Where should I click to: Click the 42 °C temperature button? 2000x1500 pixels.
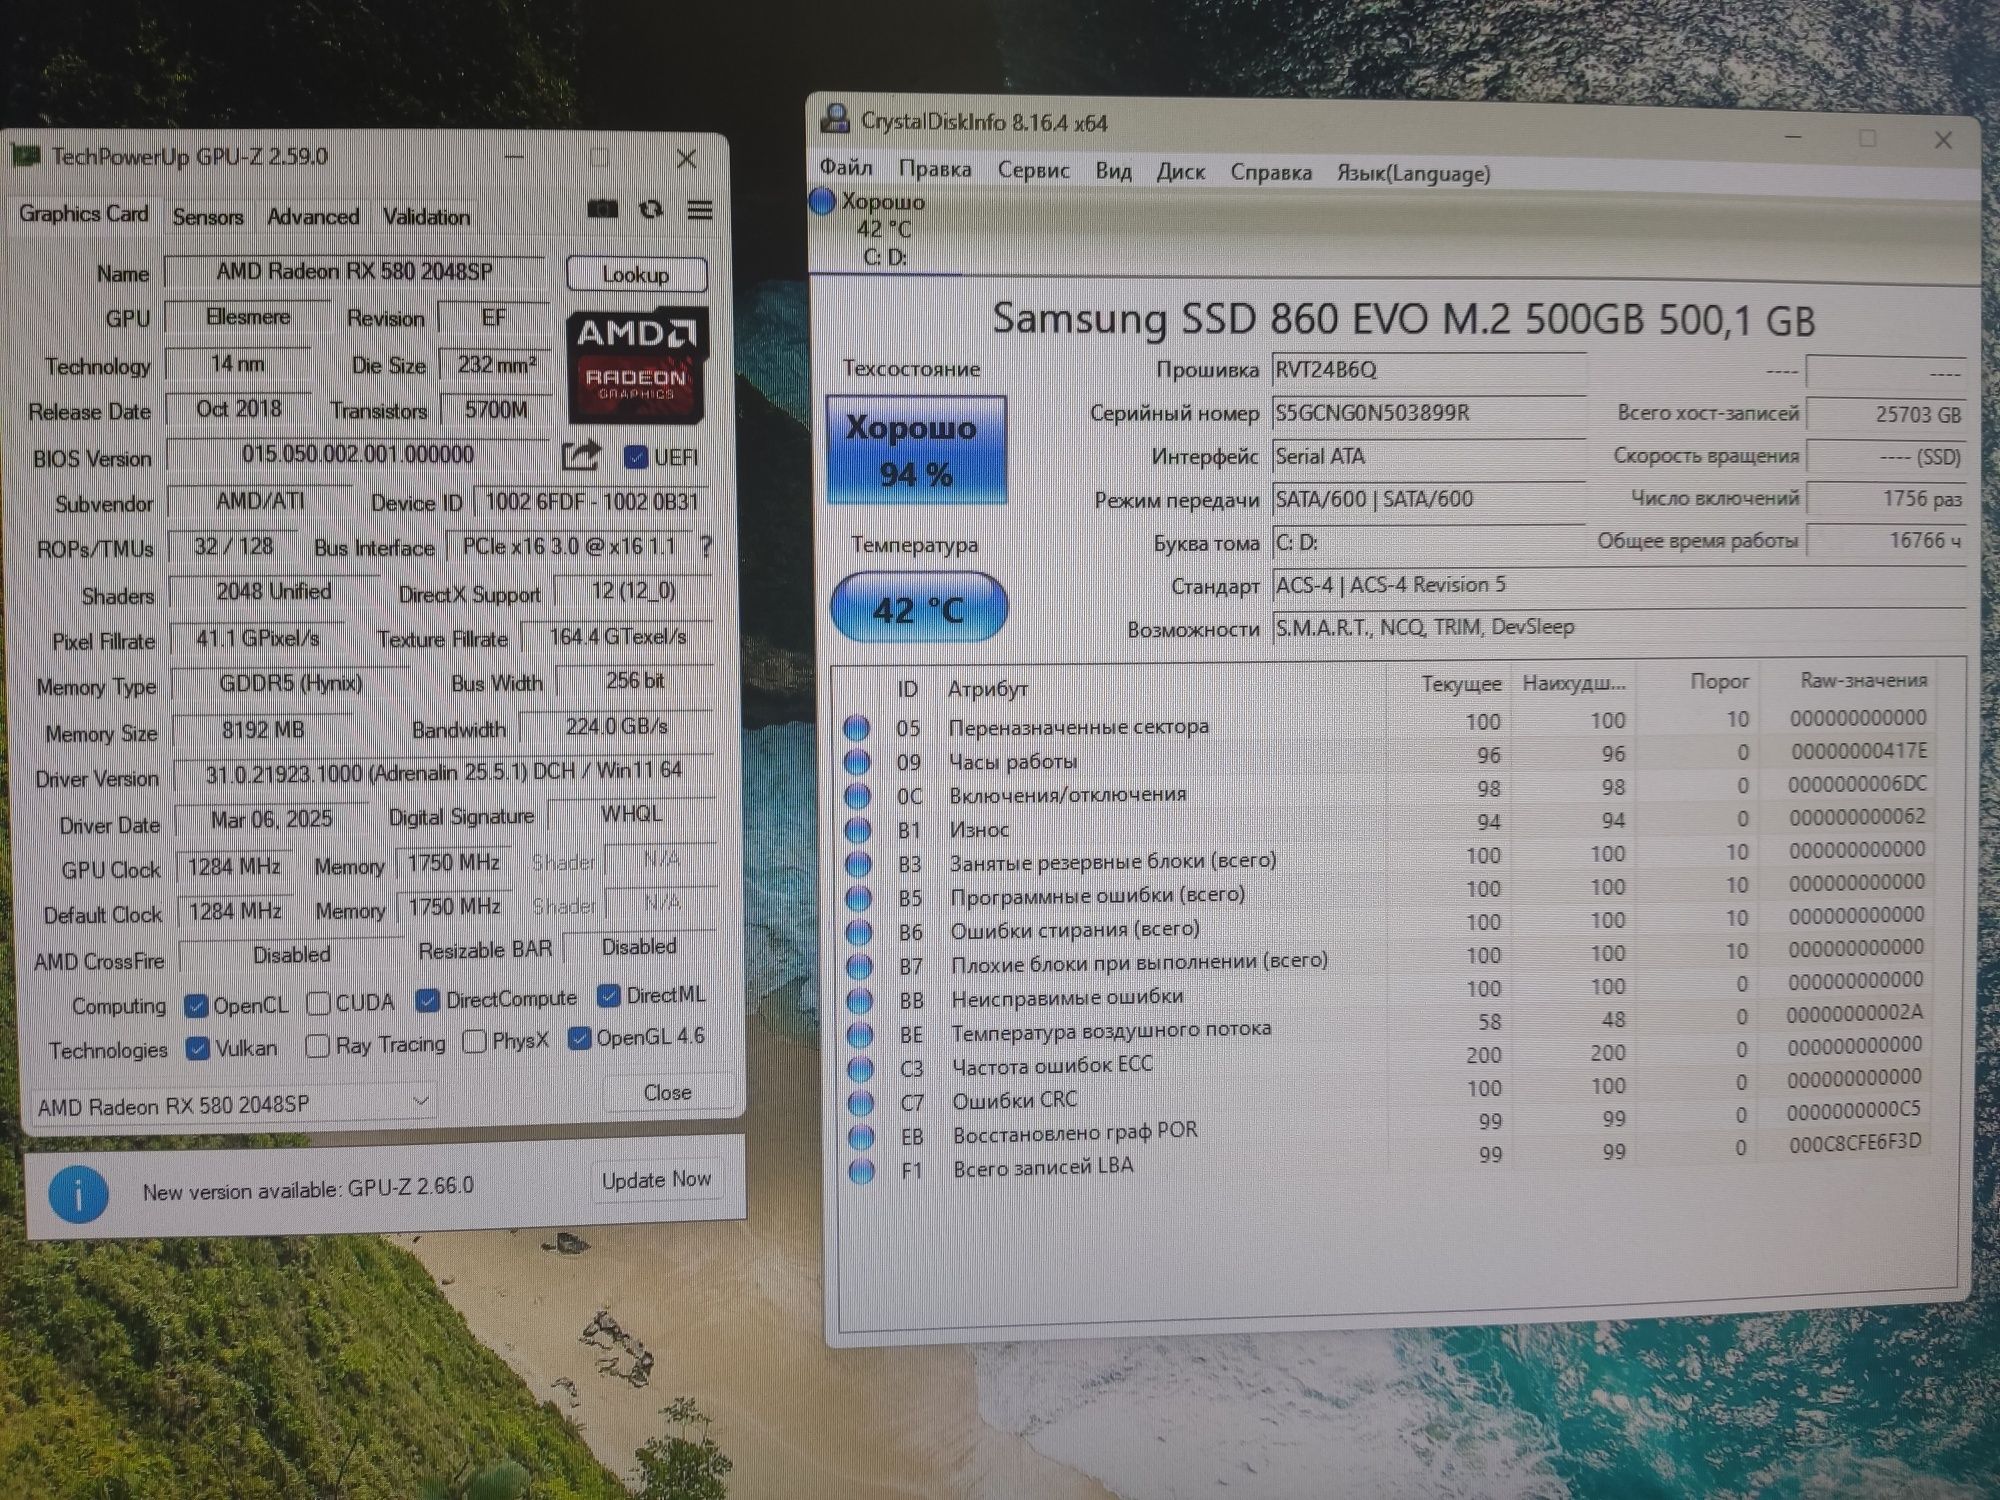click(919, 608)
